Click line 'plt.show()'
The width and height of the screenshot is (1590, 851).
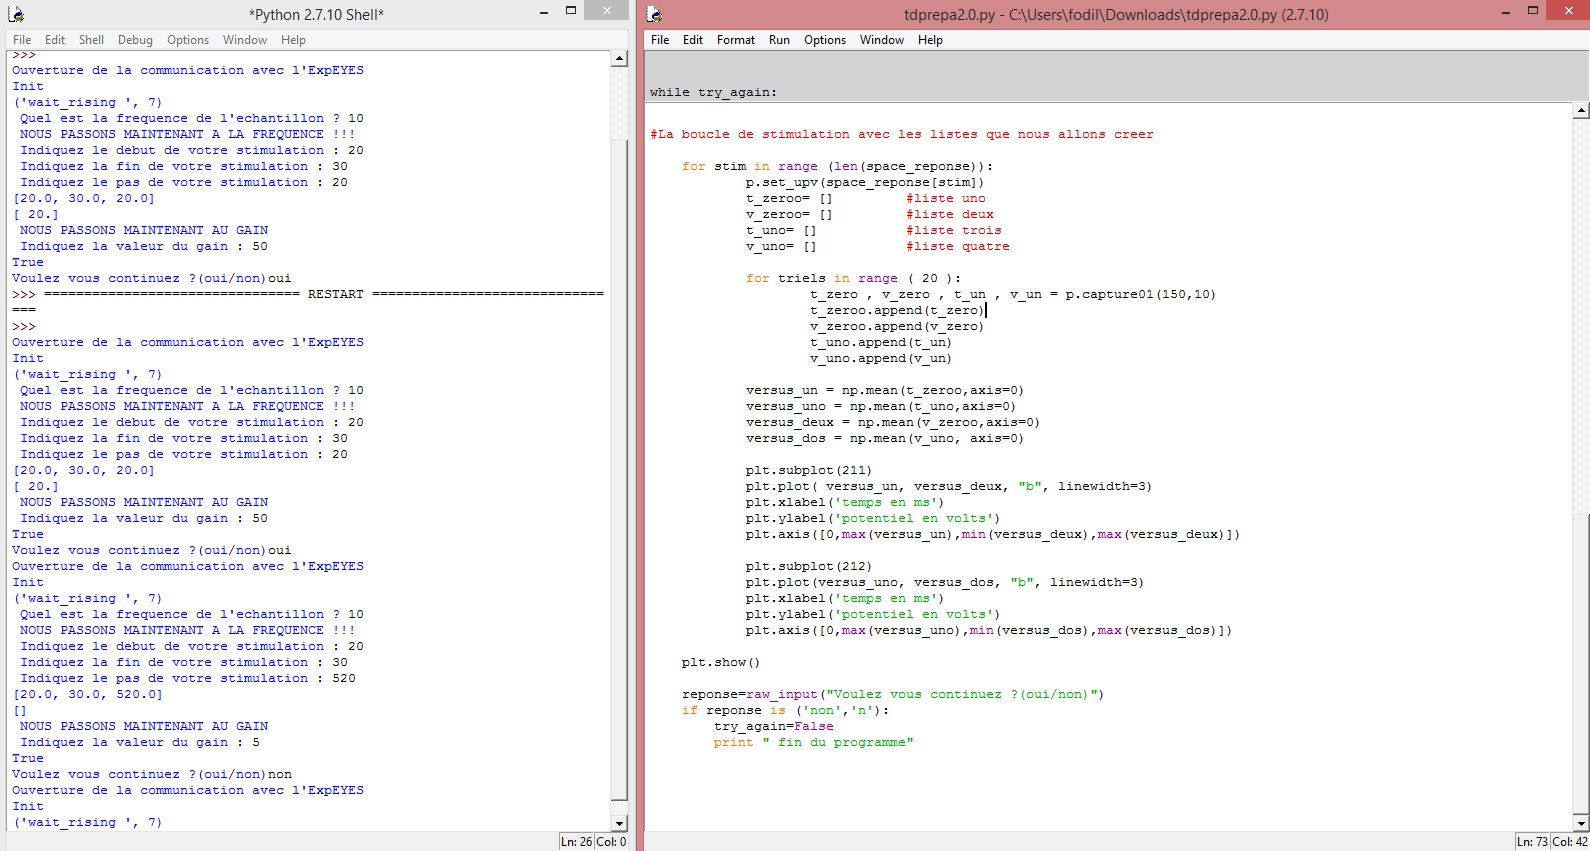tap(721, 662)
